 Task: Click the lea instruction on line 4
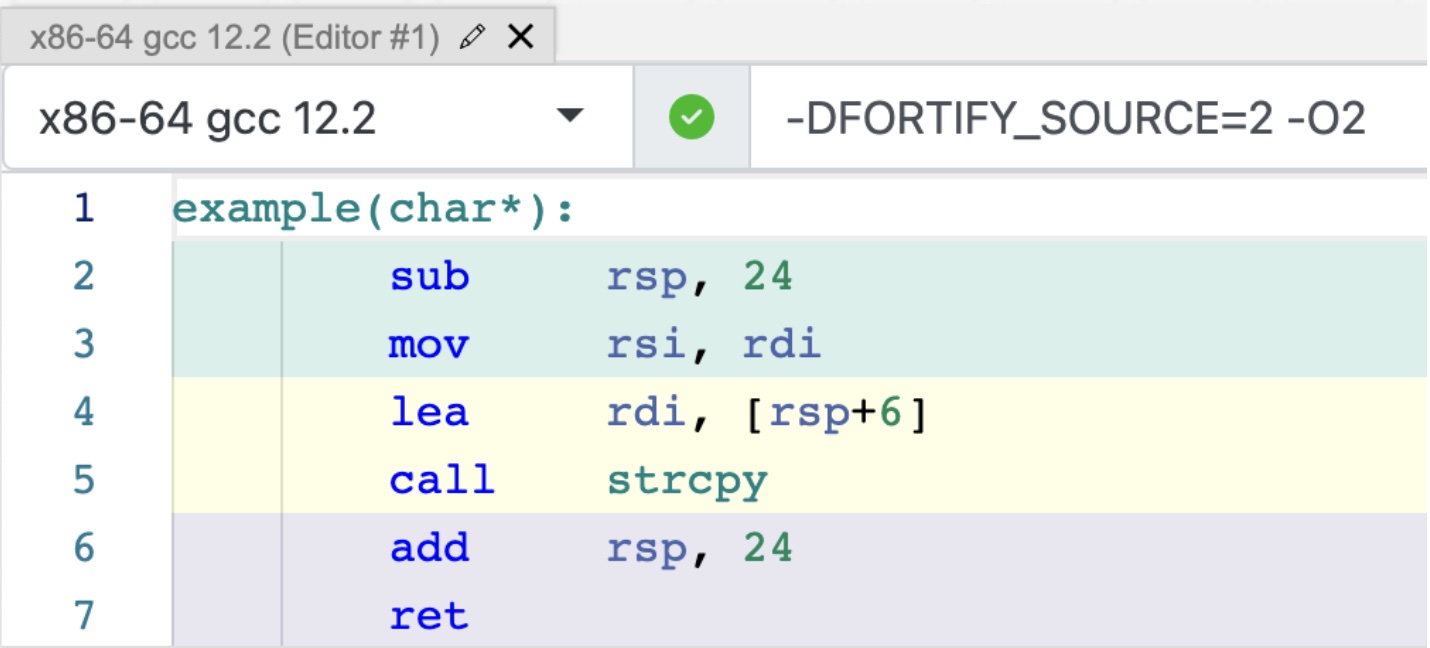pos(429,412)
